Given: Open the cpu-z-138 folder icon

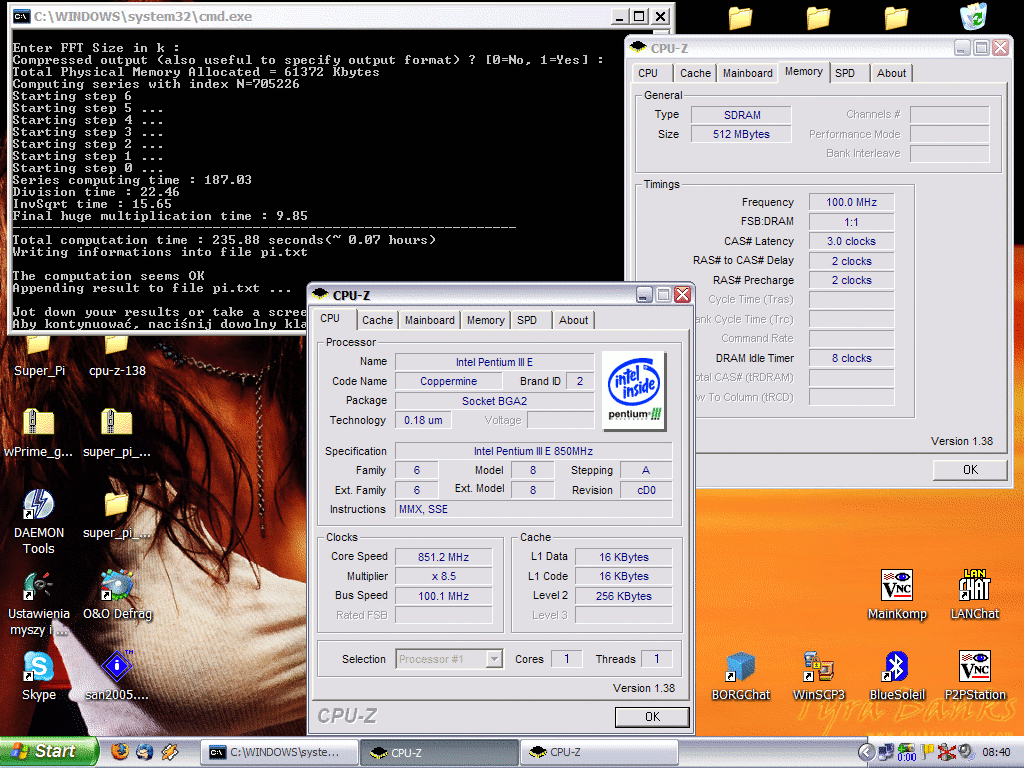Looking at the screenshot, I should (117, 357).
